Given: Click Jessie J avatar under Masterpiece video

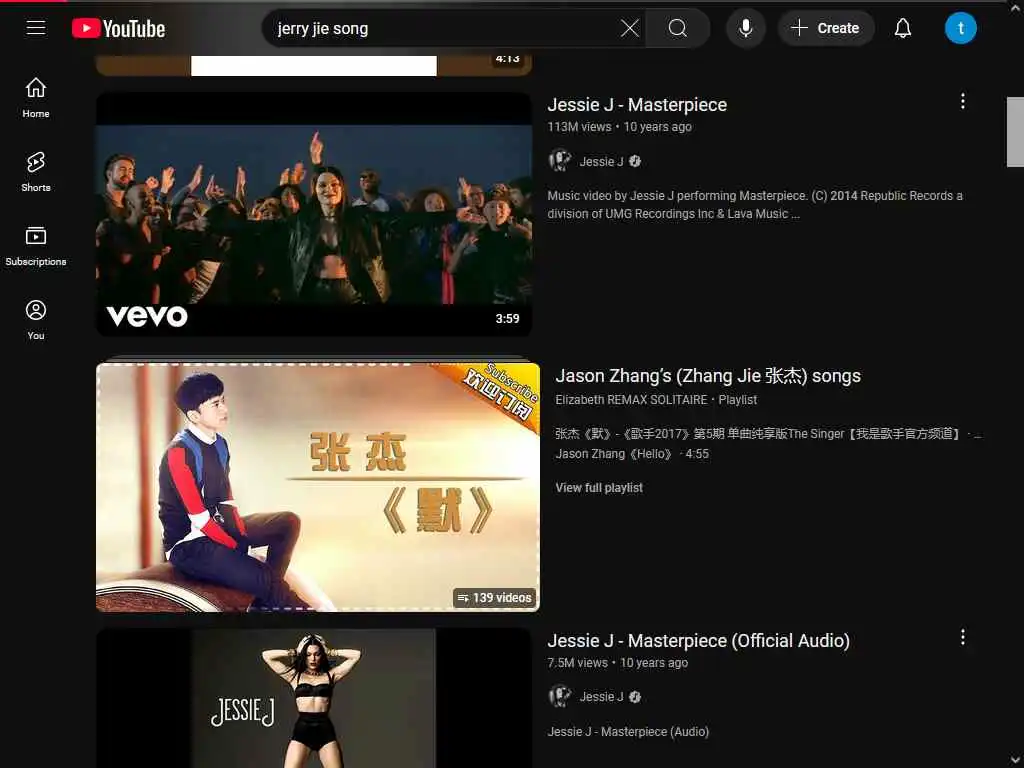Looking at the screenshot, I should pyautogui.click(x=560, y=161).
